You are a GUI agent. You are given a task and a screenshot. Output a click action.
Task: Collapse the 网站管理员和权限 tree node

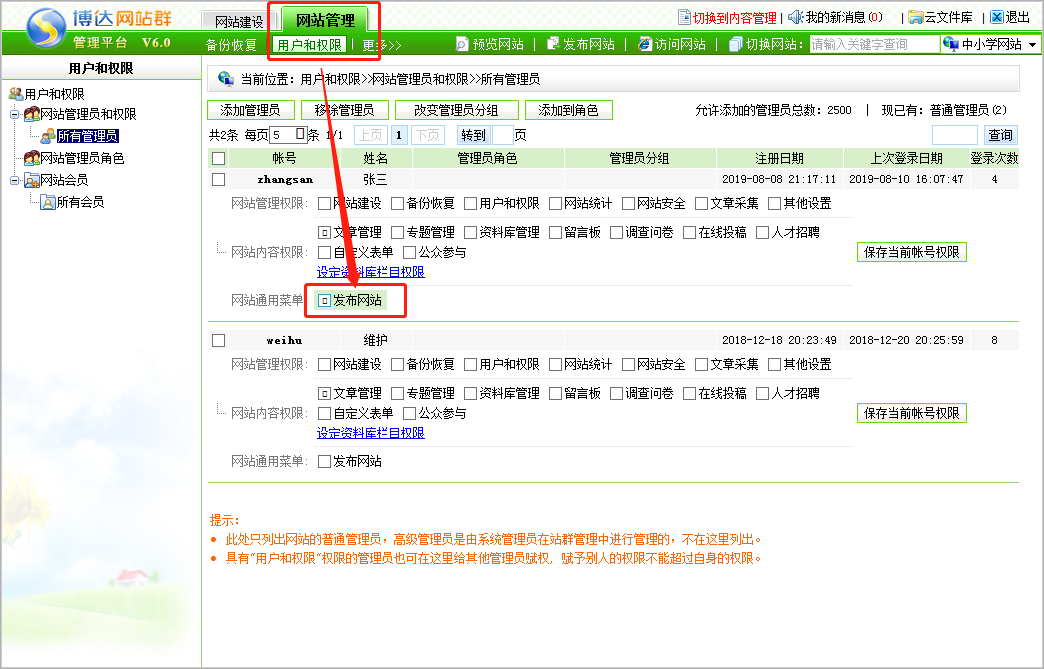click(x=14, y=114)
